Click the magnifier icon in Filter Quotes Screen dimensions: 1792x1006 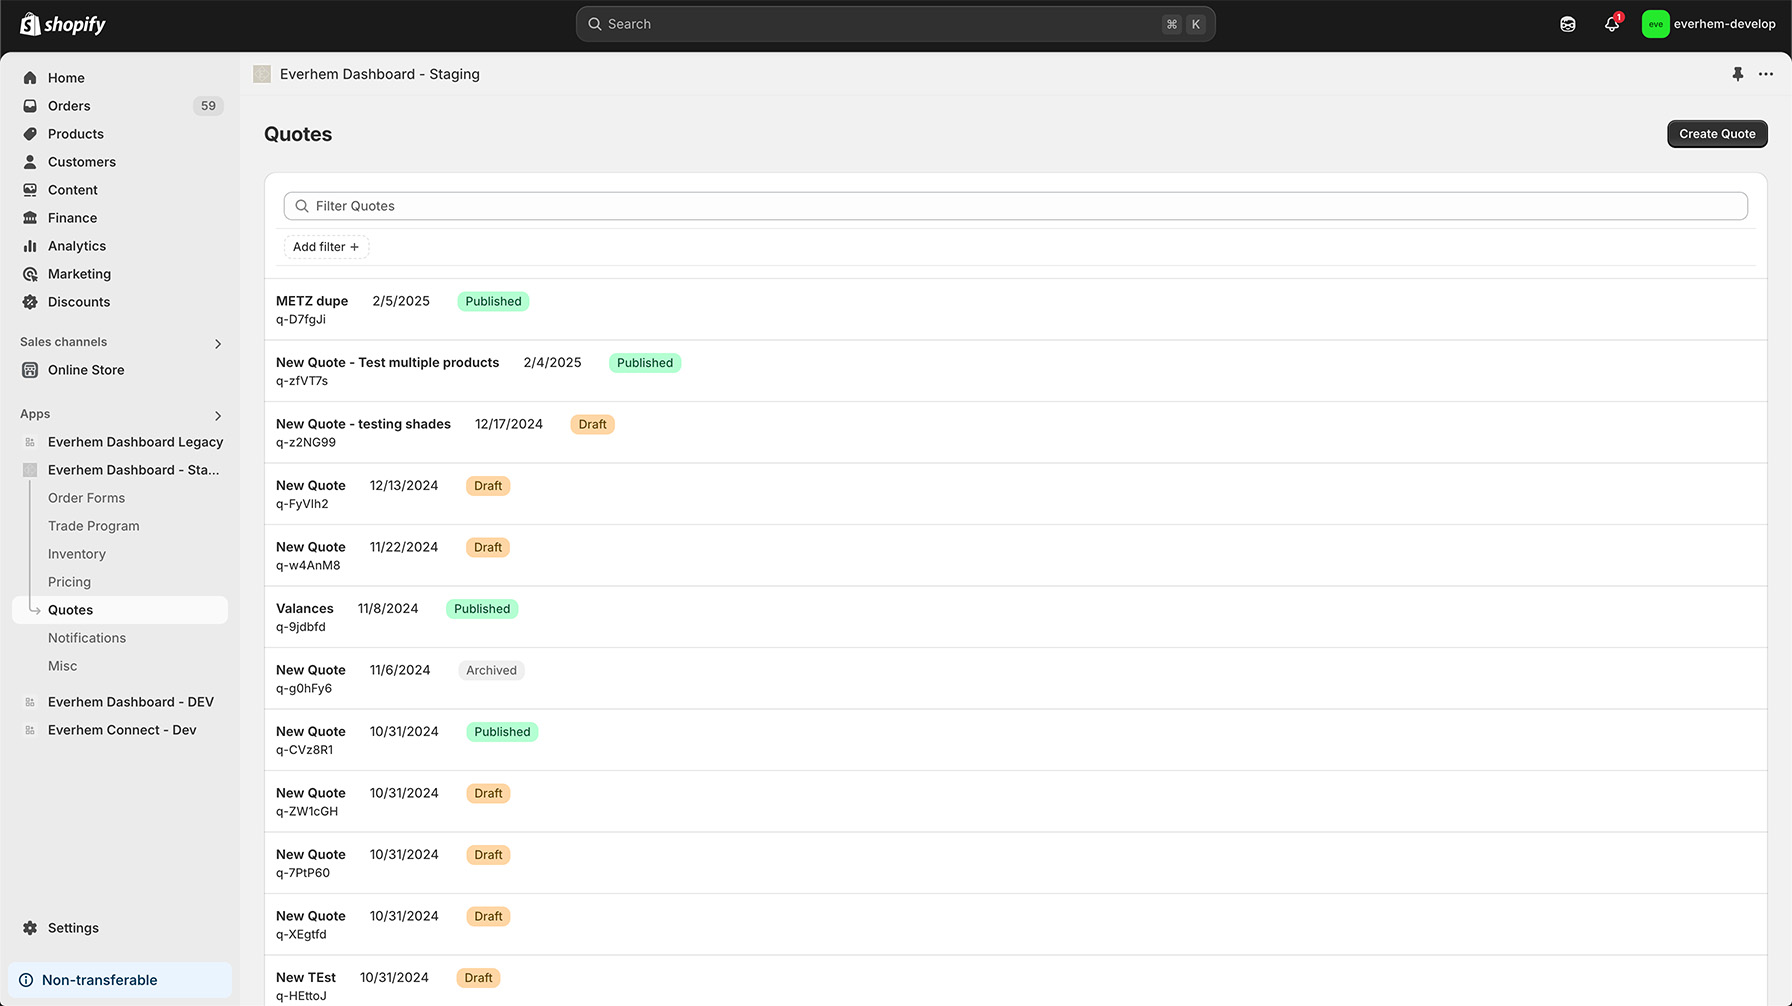point(302,206)
